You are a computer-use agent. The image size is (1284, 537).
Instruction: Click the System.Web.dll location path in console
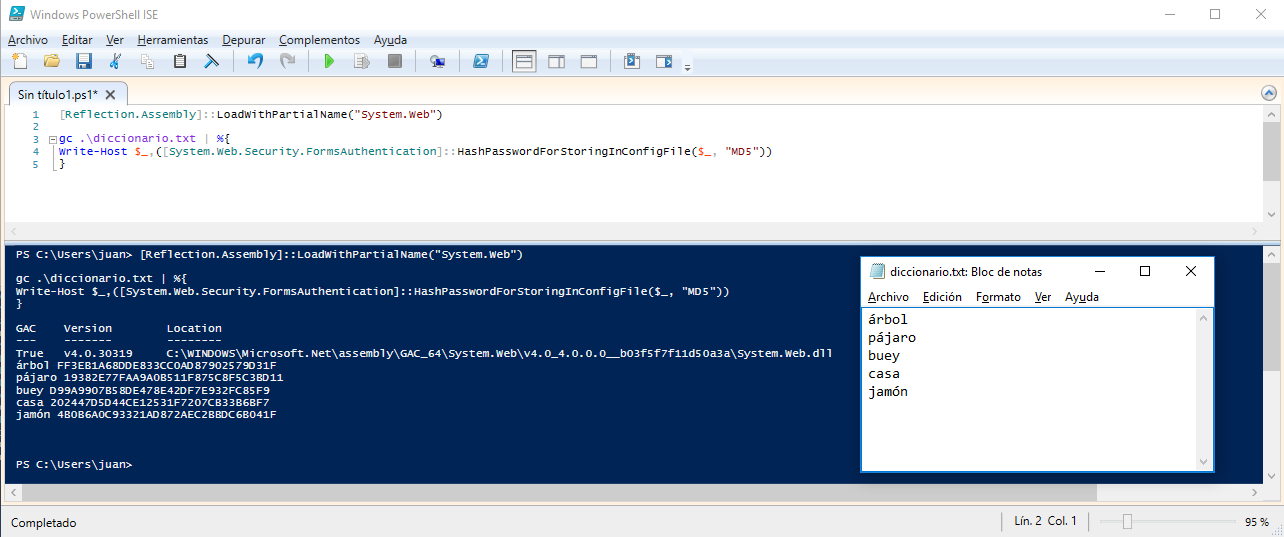[500, 353]
